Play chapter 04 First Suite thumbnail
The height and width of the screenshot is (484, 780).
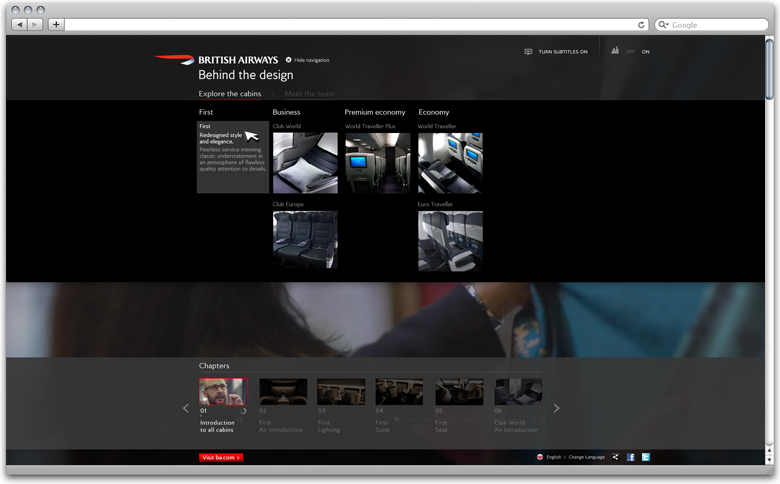click(399, 391)
